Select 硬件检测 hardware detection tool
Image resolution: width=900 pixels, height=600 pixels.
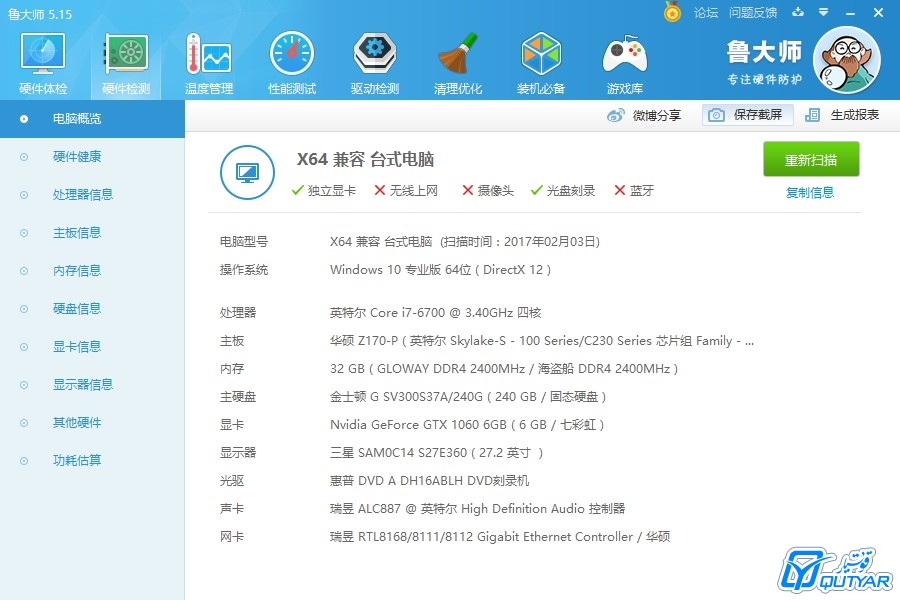(126, 63)
